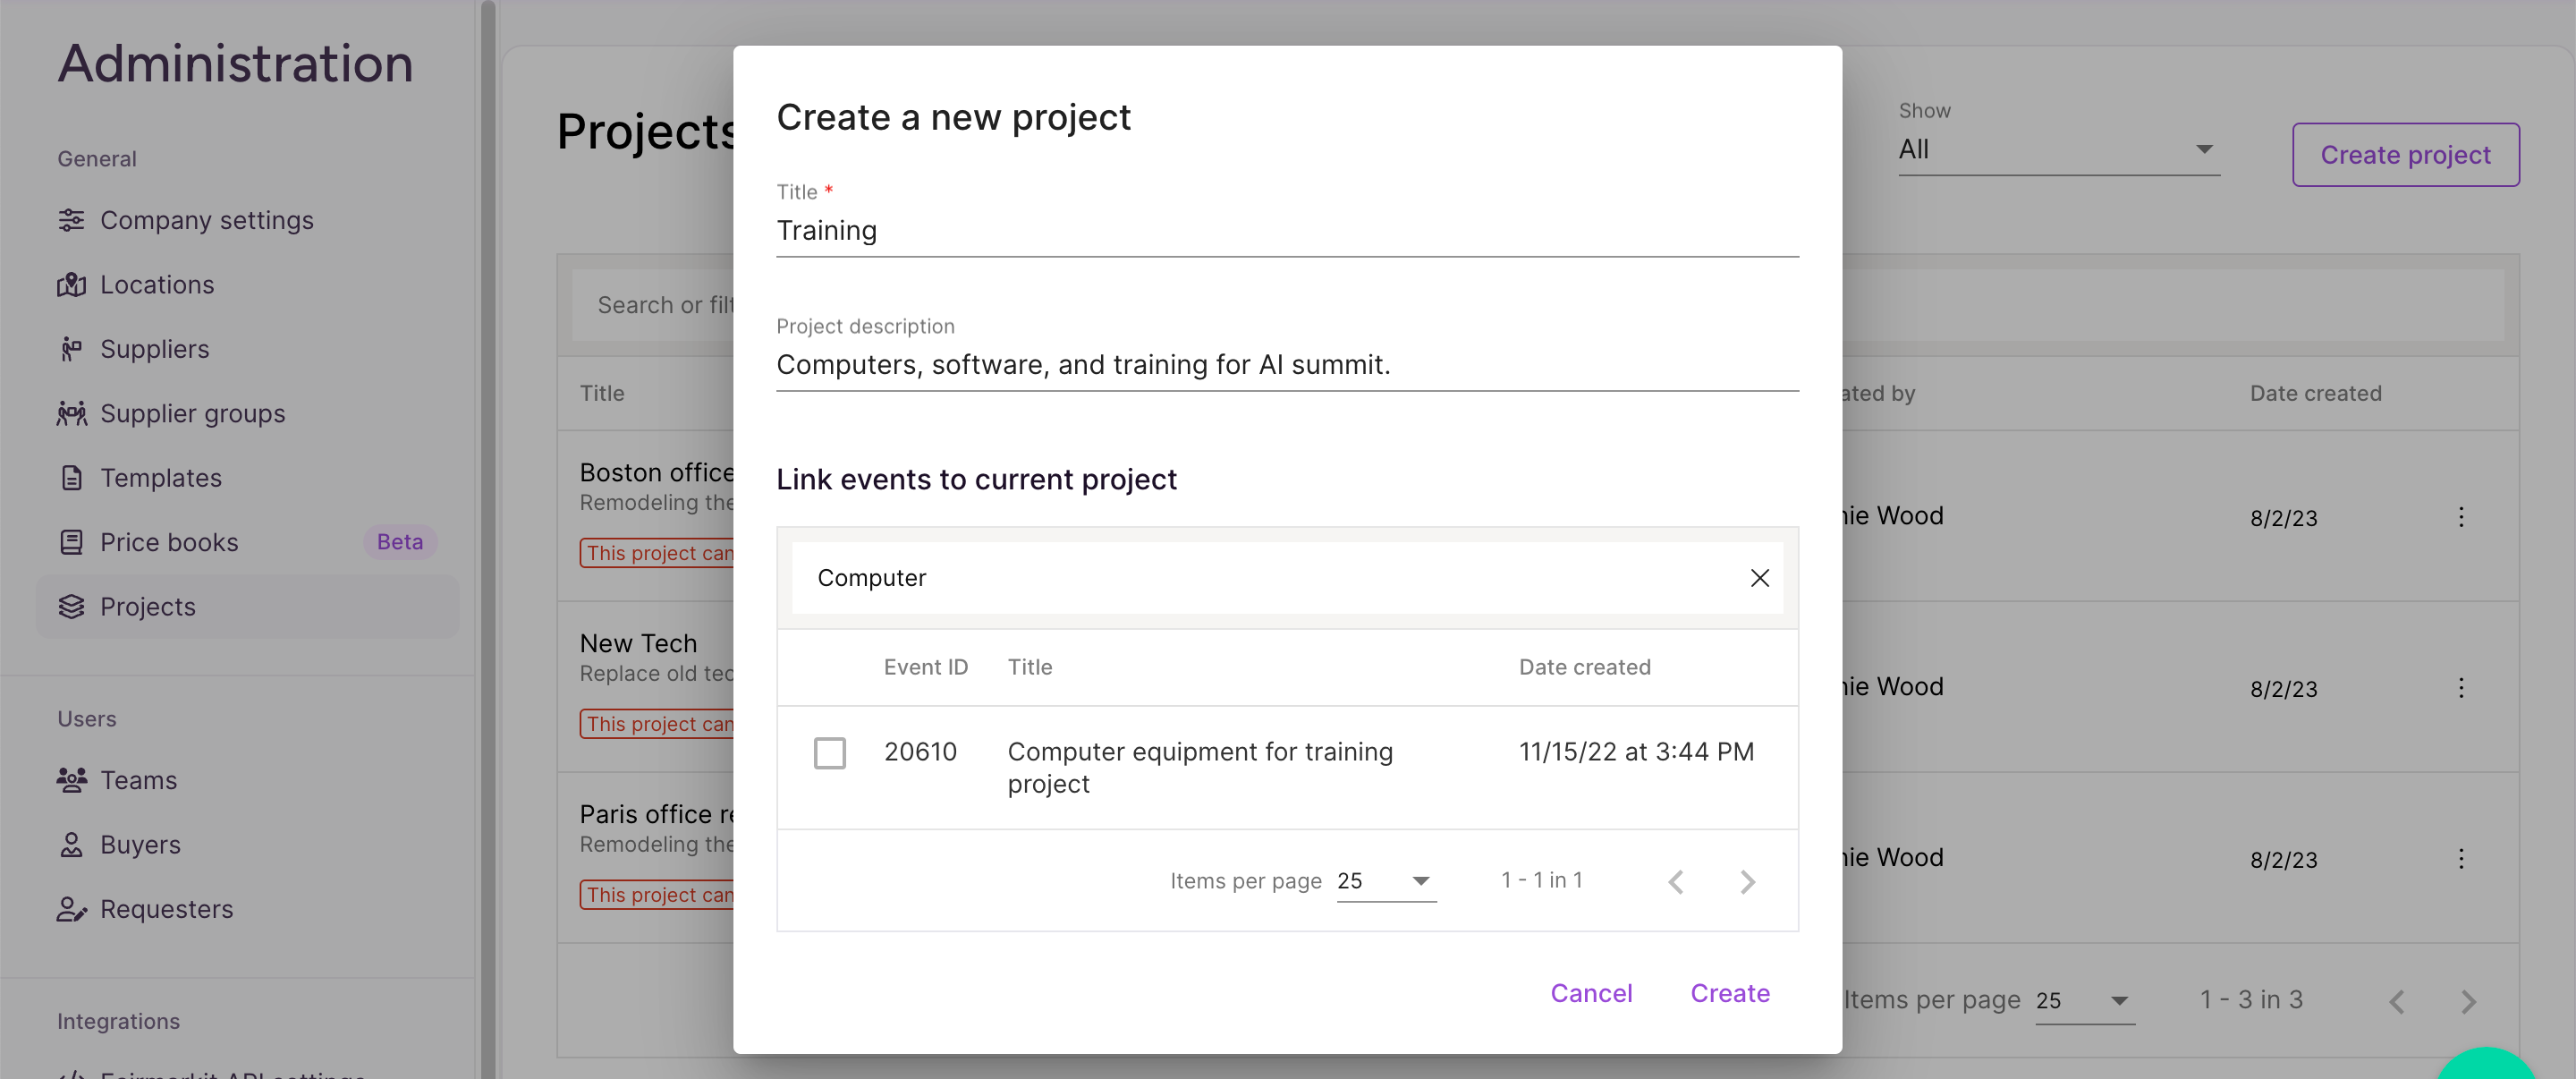The image size is (2576, 1079).
Task: Click the Beta badge next to Price books
Action: pyautogui.click(x=400, y=542)
